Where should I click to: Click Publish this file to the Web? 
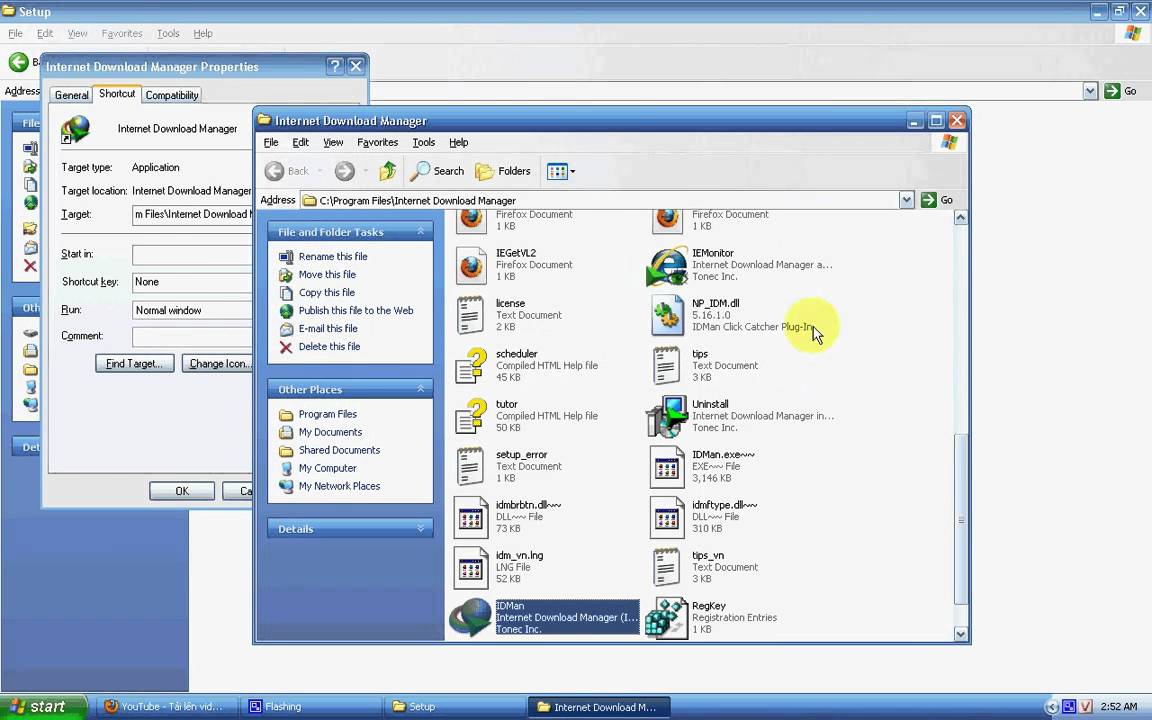pyautogui.click(x=356, y=310)
